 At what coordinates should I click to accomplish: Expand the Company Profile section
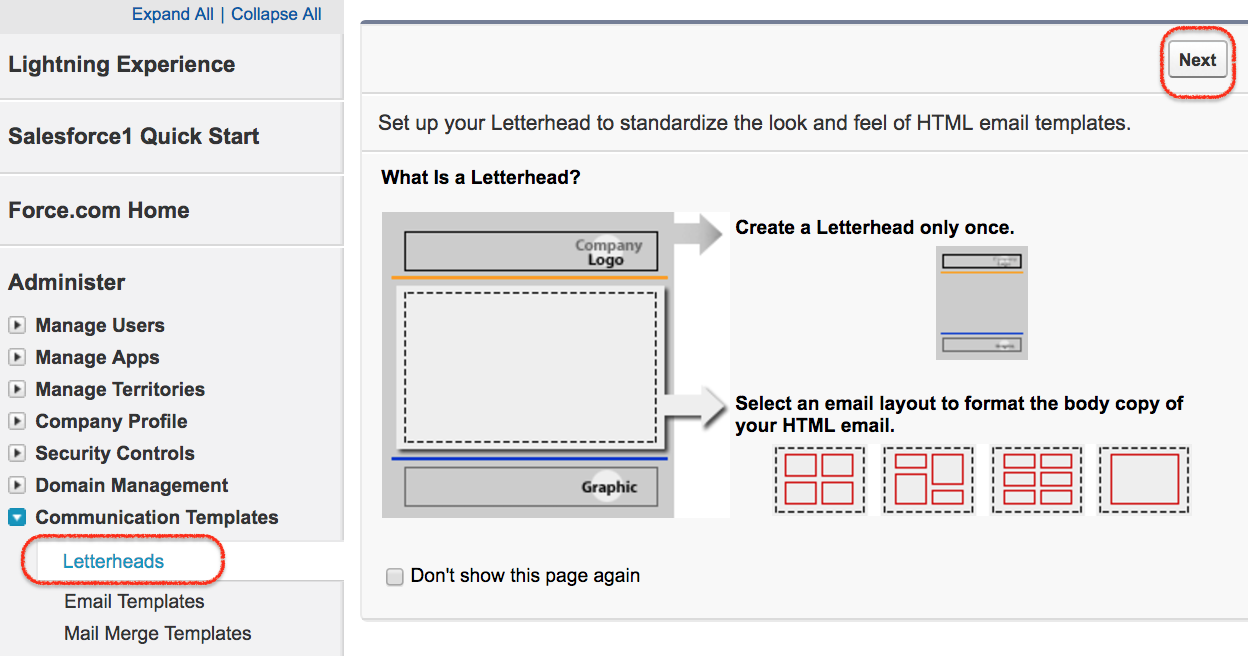(x=17, y=421)
